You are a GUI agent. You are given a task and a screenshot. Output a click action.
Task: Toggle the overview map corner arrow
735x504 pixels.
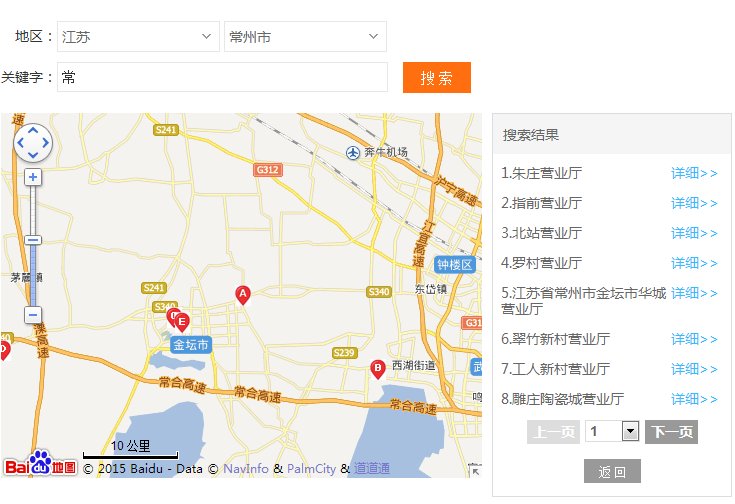coord(475,471)
